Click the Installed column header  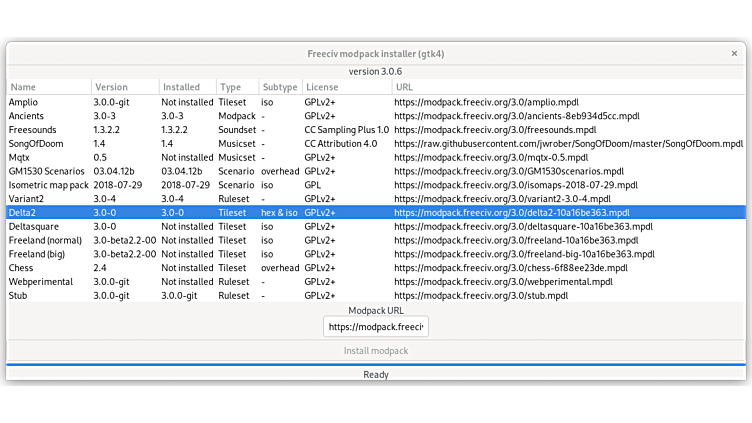[187, 87]
